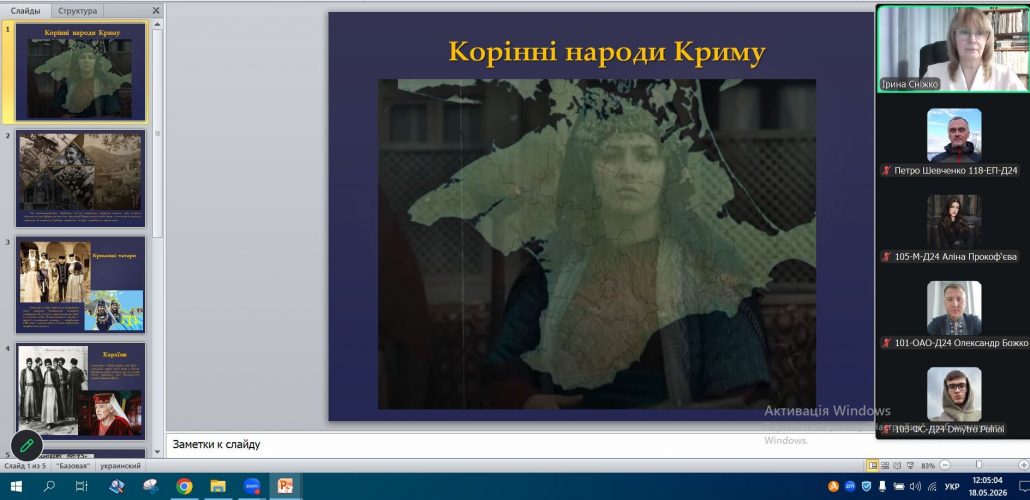This screenshot has height=500, width=1030.
Task: Click into the Заметки к слайду notes field
Action: click(519, 444)
